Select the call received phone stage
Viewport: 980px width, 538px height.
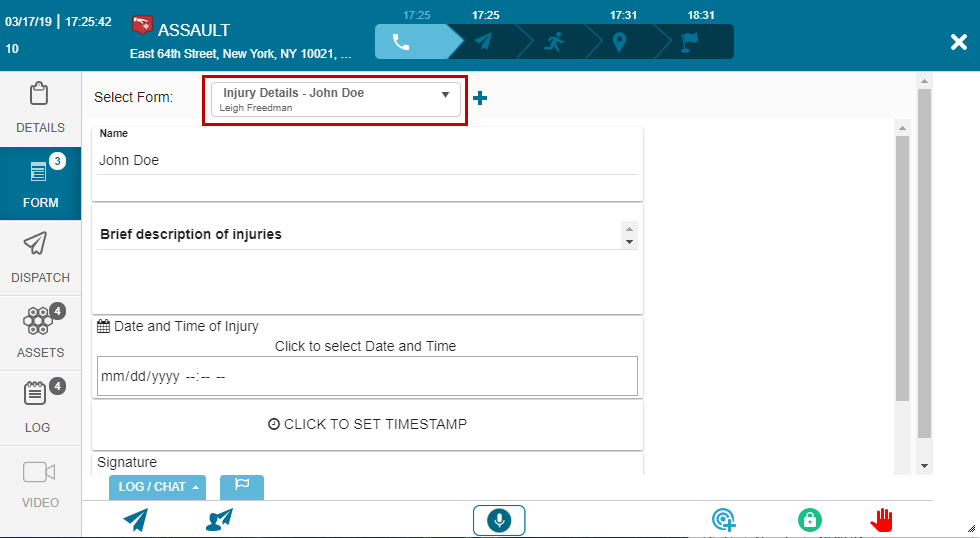[x=411, y=42]
